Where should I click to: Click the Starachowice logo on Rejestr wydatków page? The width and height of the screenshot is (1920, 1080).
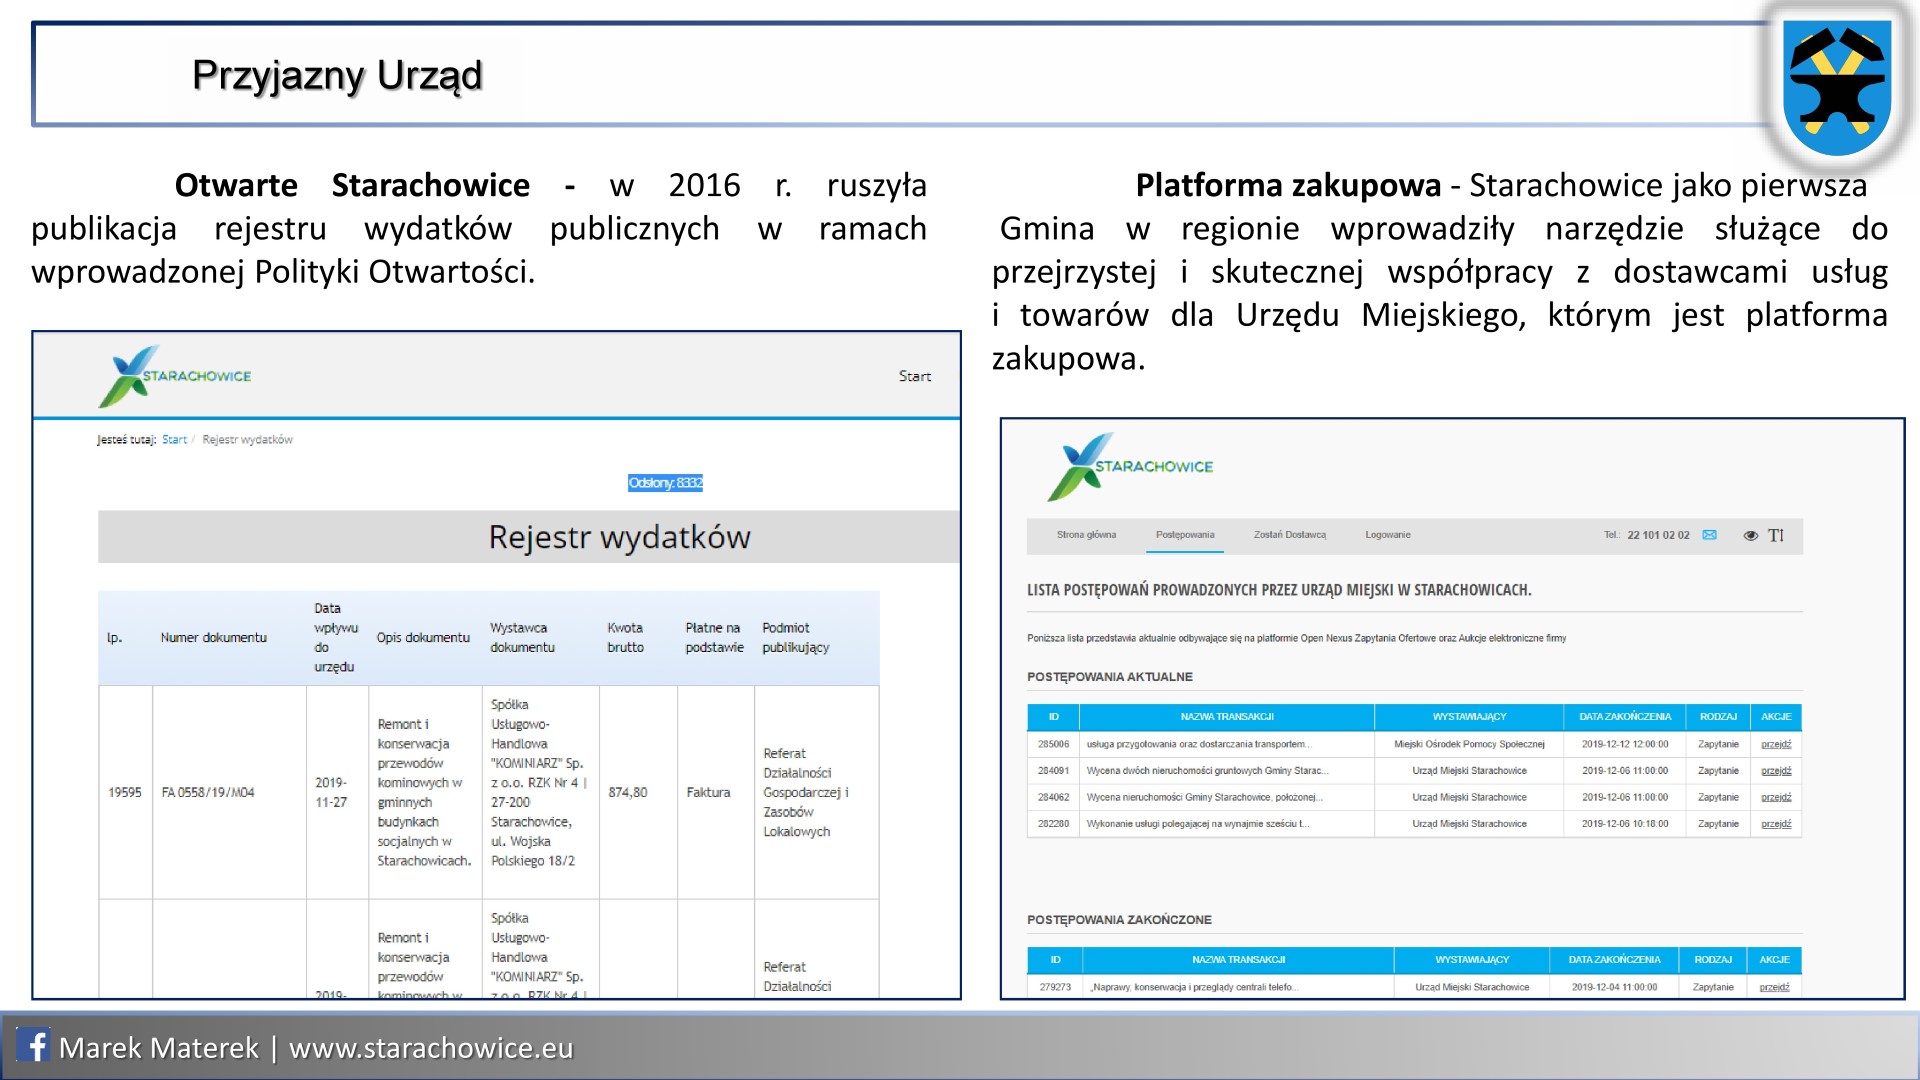click(174, 376)
